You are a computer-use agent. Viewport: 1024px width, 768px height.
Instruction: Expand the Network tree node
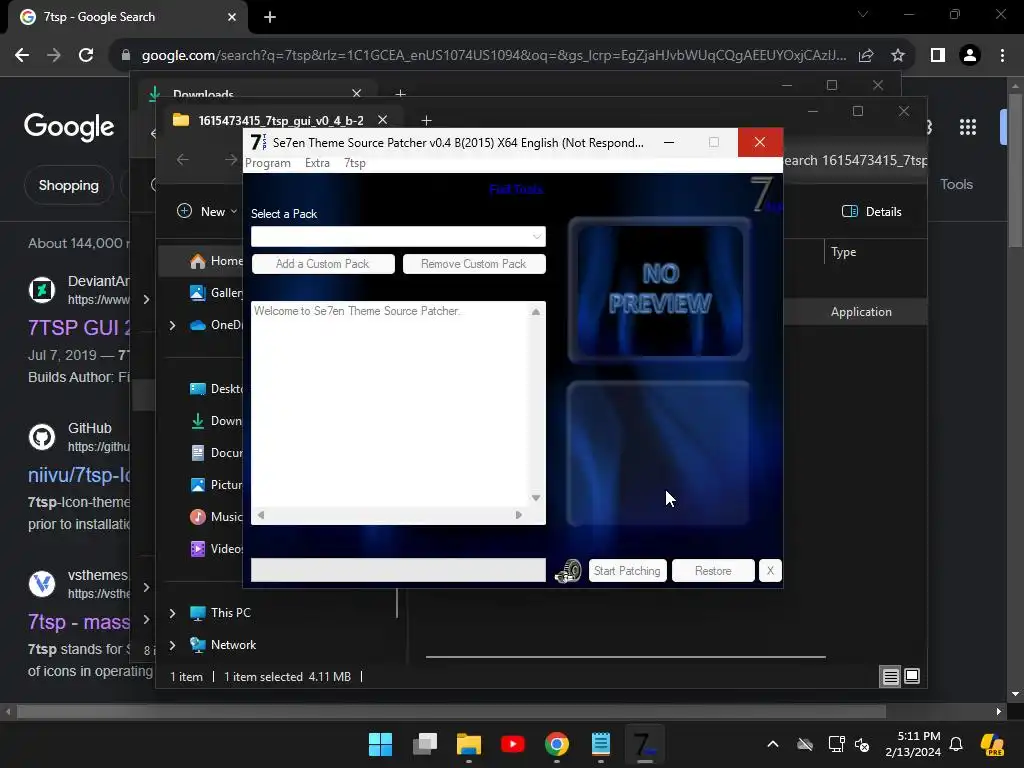tap(172, 645)
